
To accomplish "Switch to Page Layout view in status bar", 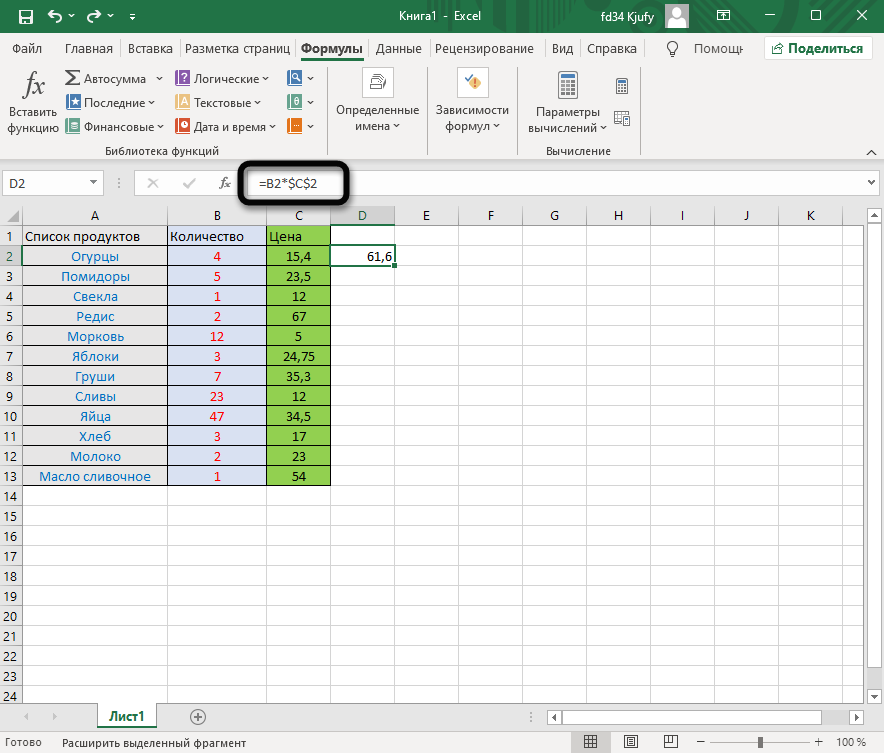I will click(630, 742).
